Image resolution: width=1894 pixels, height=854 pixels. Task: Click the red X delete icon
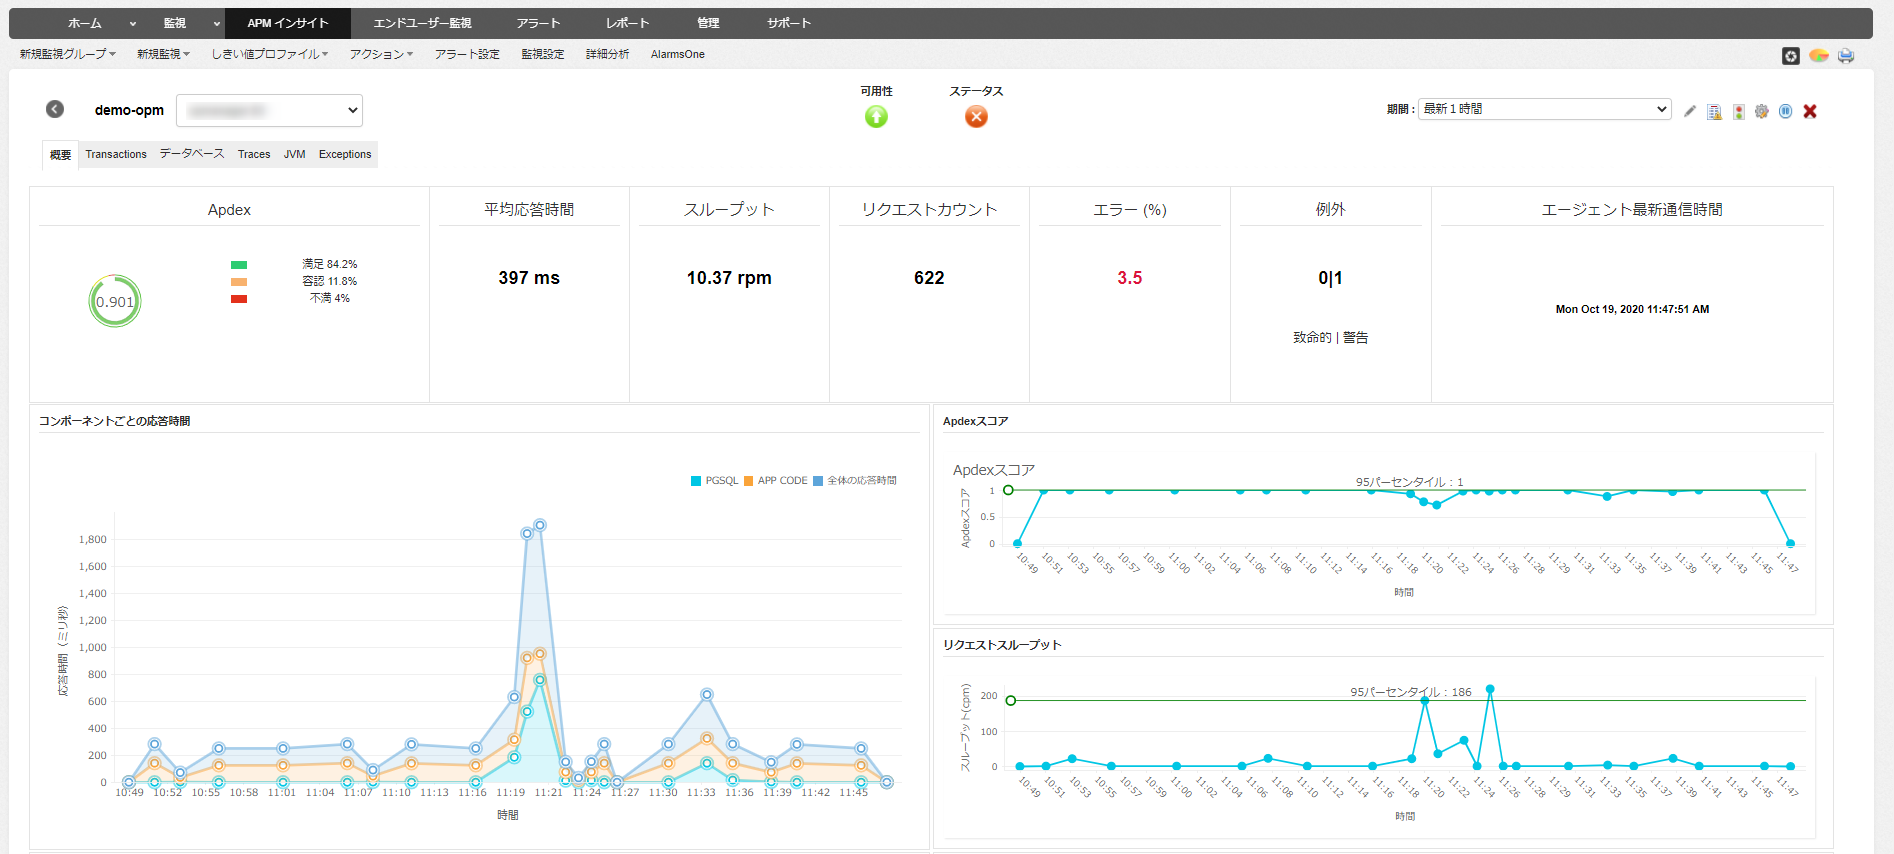(x=1810, y=111)
